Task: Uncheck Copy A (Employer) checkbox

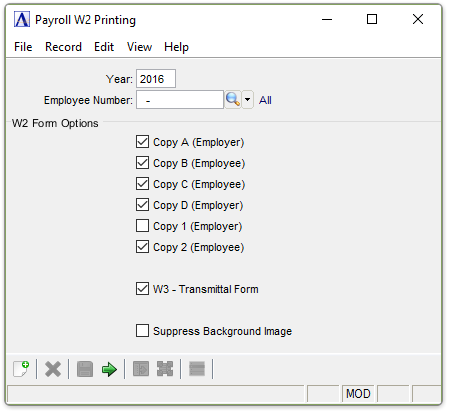Action: pos(142,142)
